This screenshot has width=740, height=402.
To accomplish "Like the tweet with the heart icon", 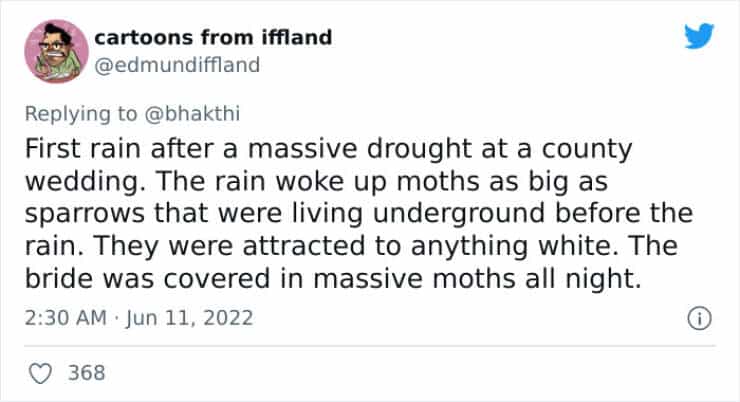I will (x=40, y=373).
